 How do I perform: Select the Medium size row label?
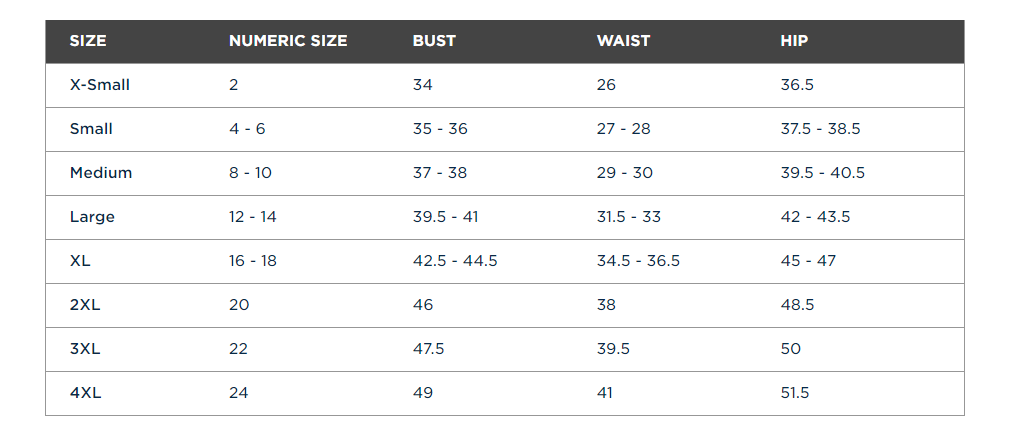pos(101,173)
